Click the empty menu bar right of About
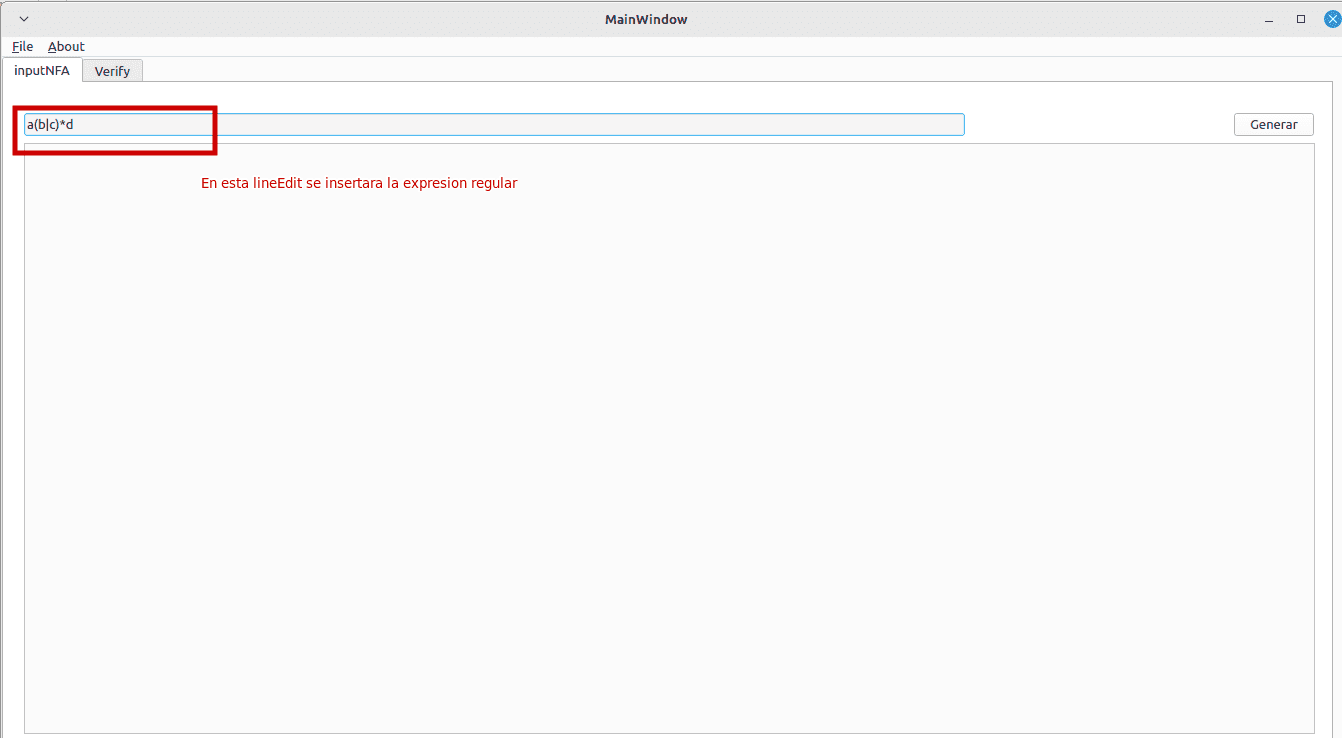The height and width of the screenshot is (738, 1342). [700, 47]
